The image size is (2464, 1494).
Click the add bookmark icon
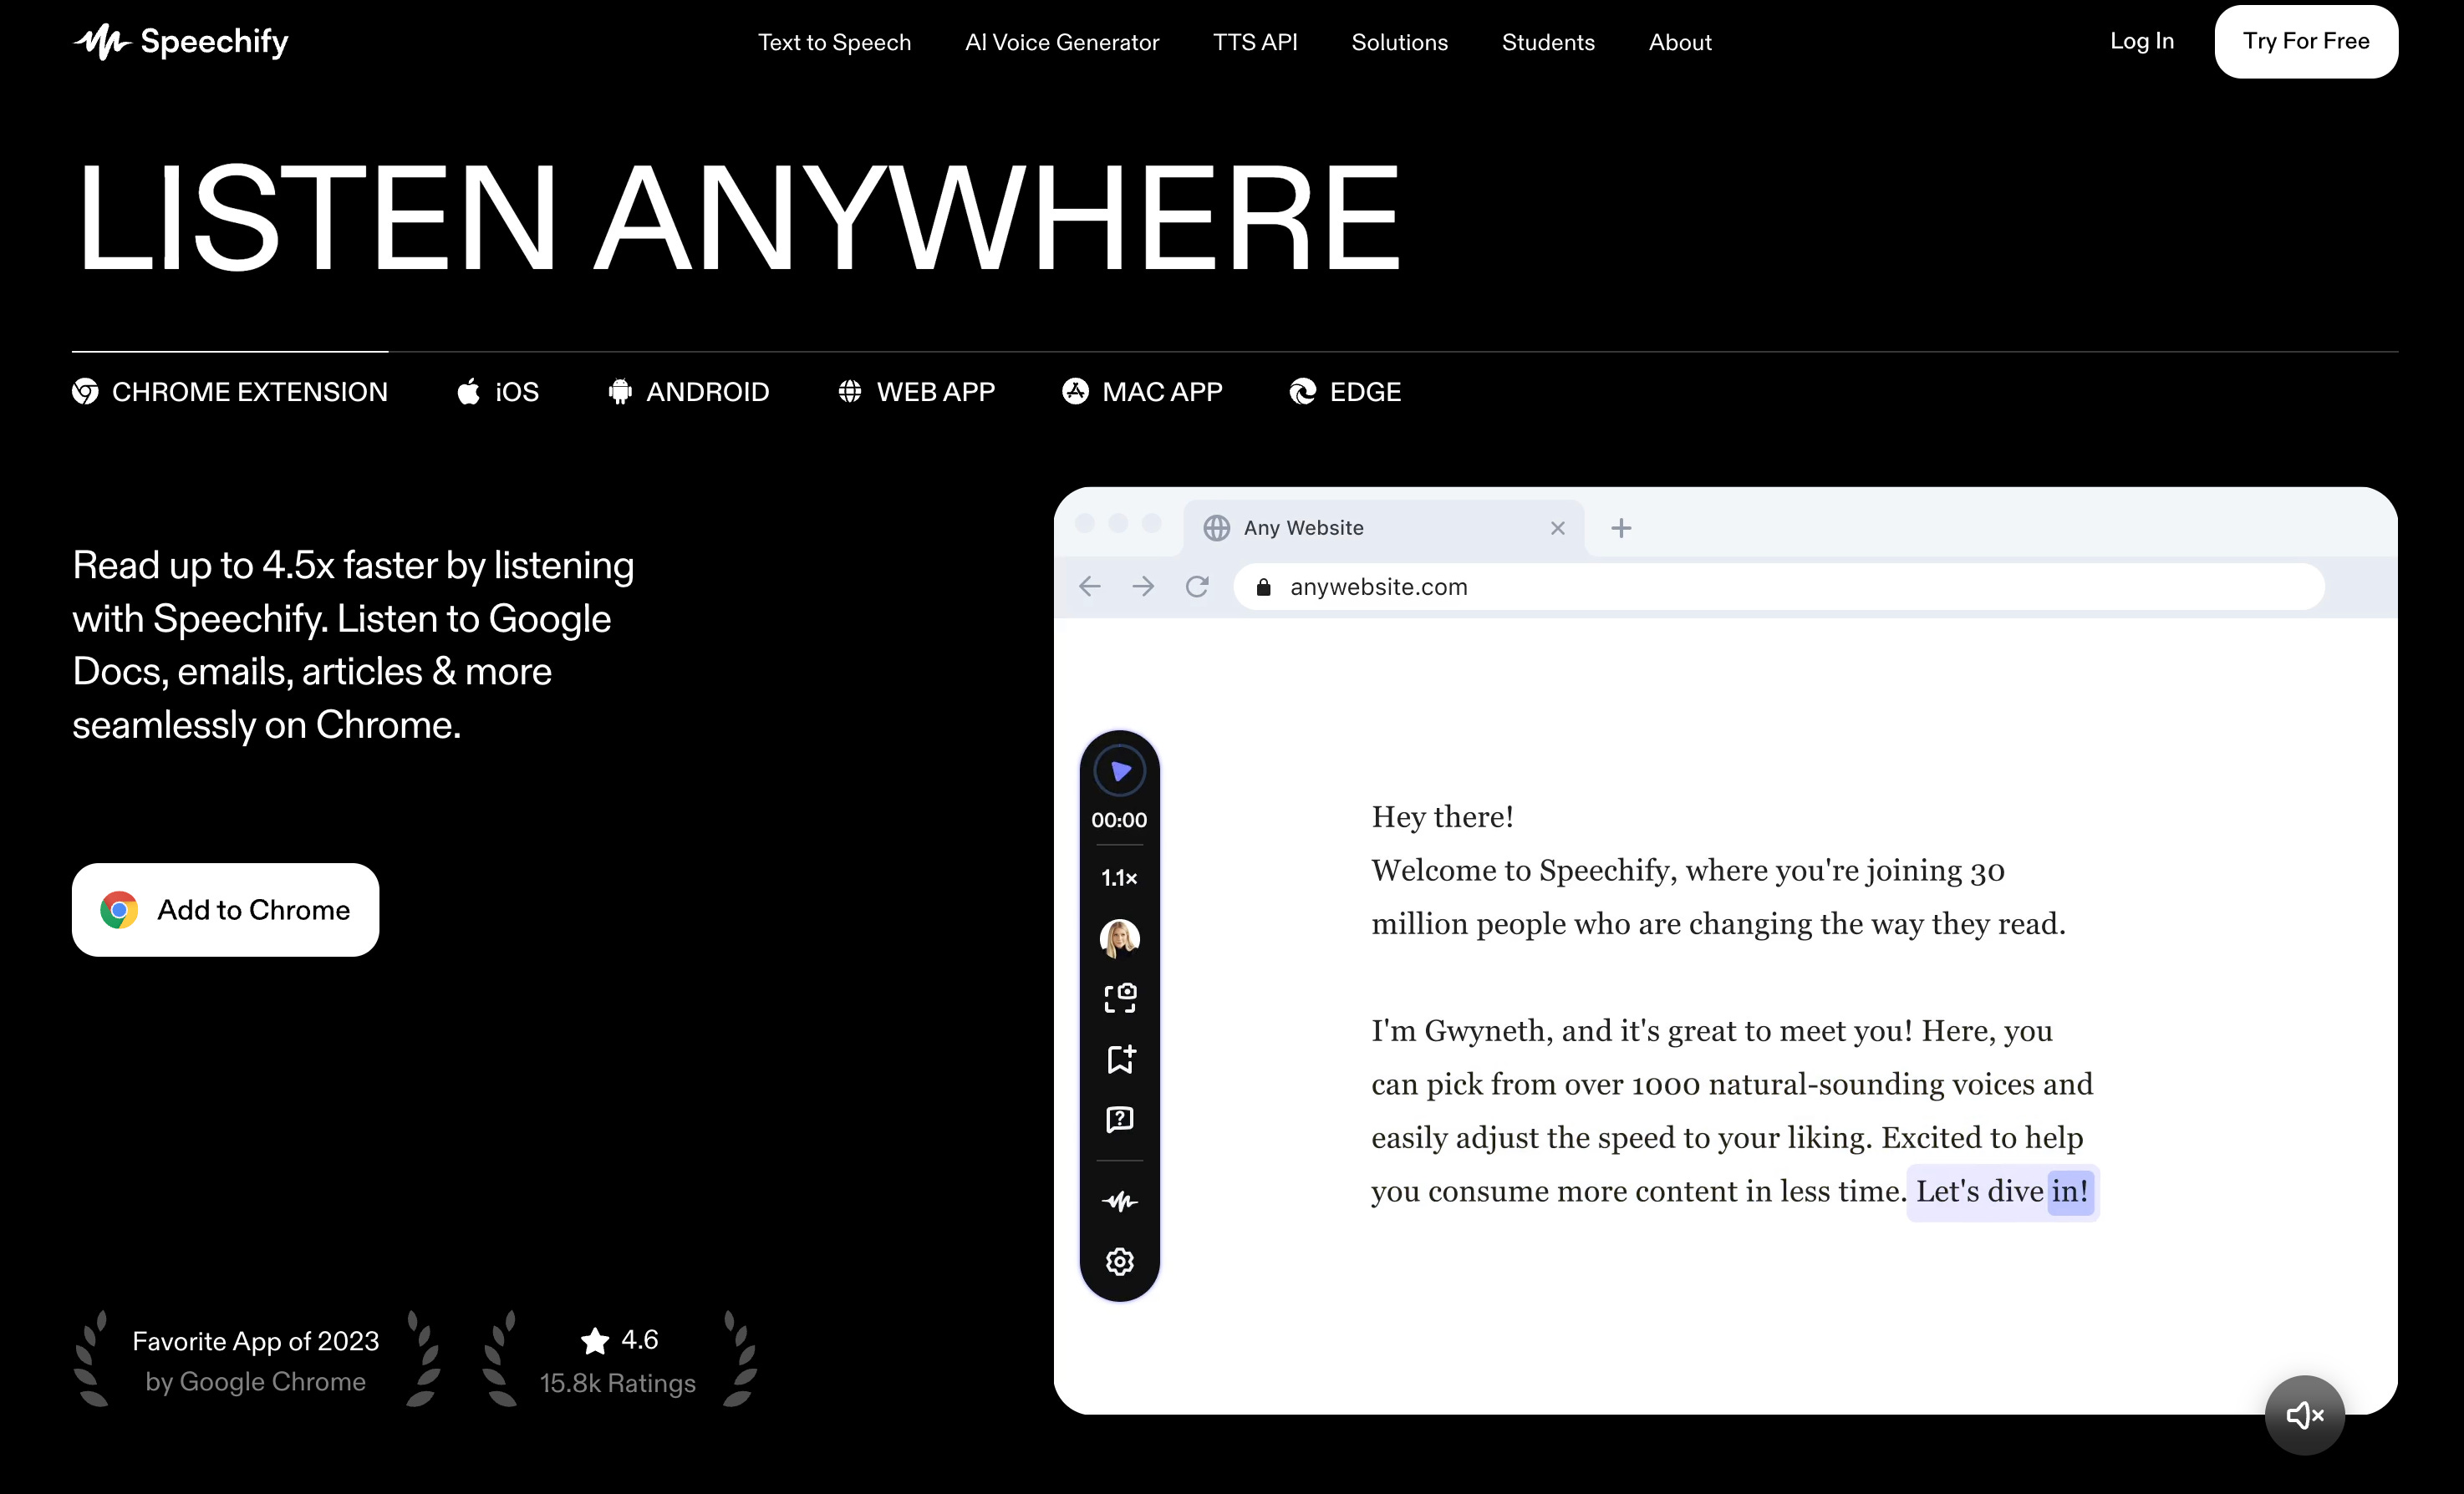tap(1119, 1058)
